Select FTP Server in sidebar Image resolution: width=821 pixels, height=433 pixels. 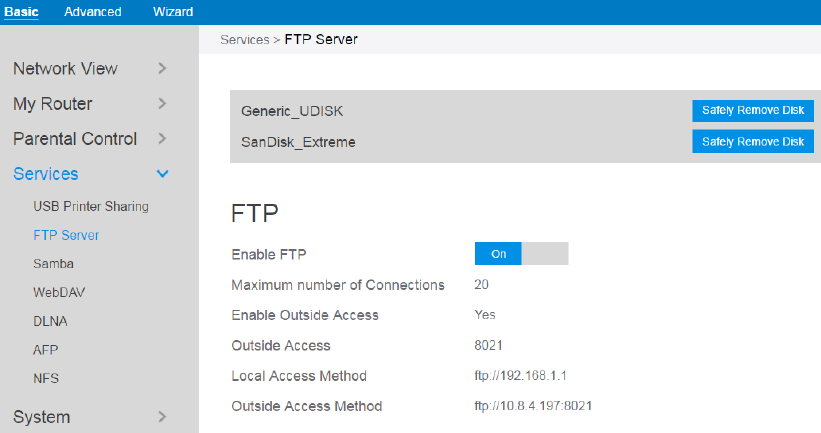pyautogui.click(x=66, y=236)
